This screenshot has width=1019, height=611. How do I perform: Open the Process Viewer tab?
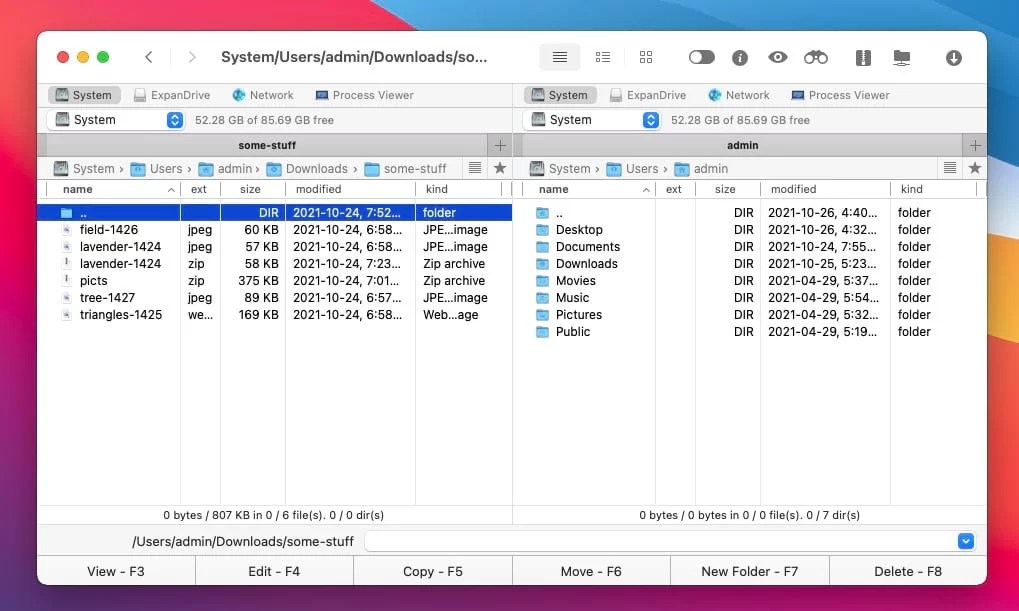coord(364,94)
